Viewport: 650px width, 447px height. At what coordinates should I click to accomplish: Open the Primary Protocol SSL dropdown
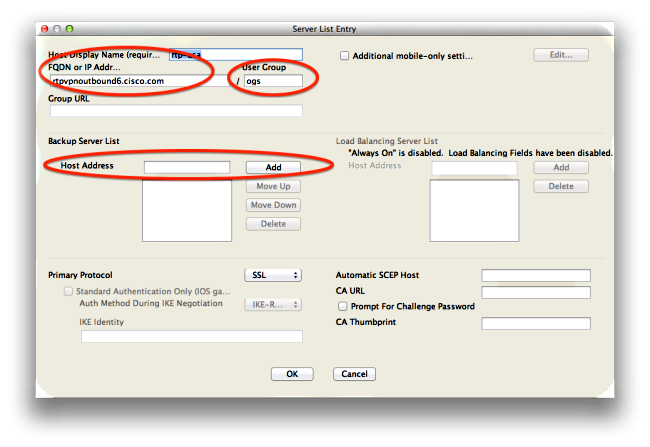tap(273, 275)
